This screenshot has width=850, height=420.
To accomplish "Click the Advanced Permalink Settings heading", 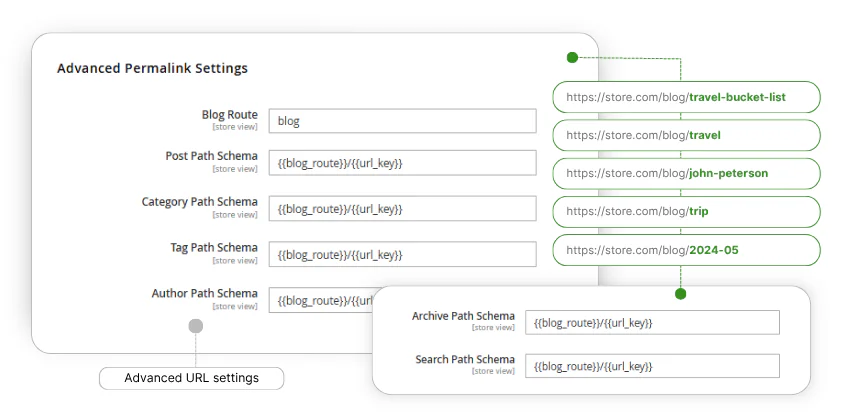I will click(152, 69).
